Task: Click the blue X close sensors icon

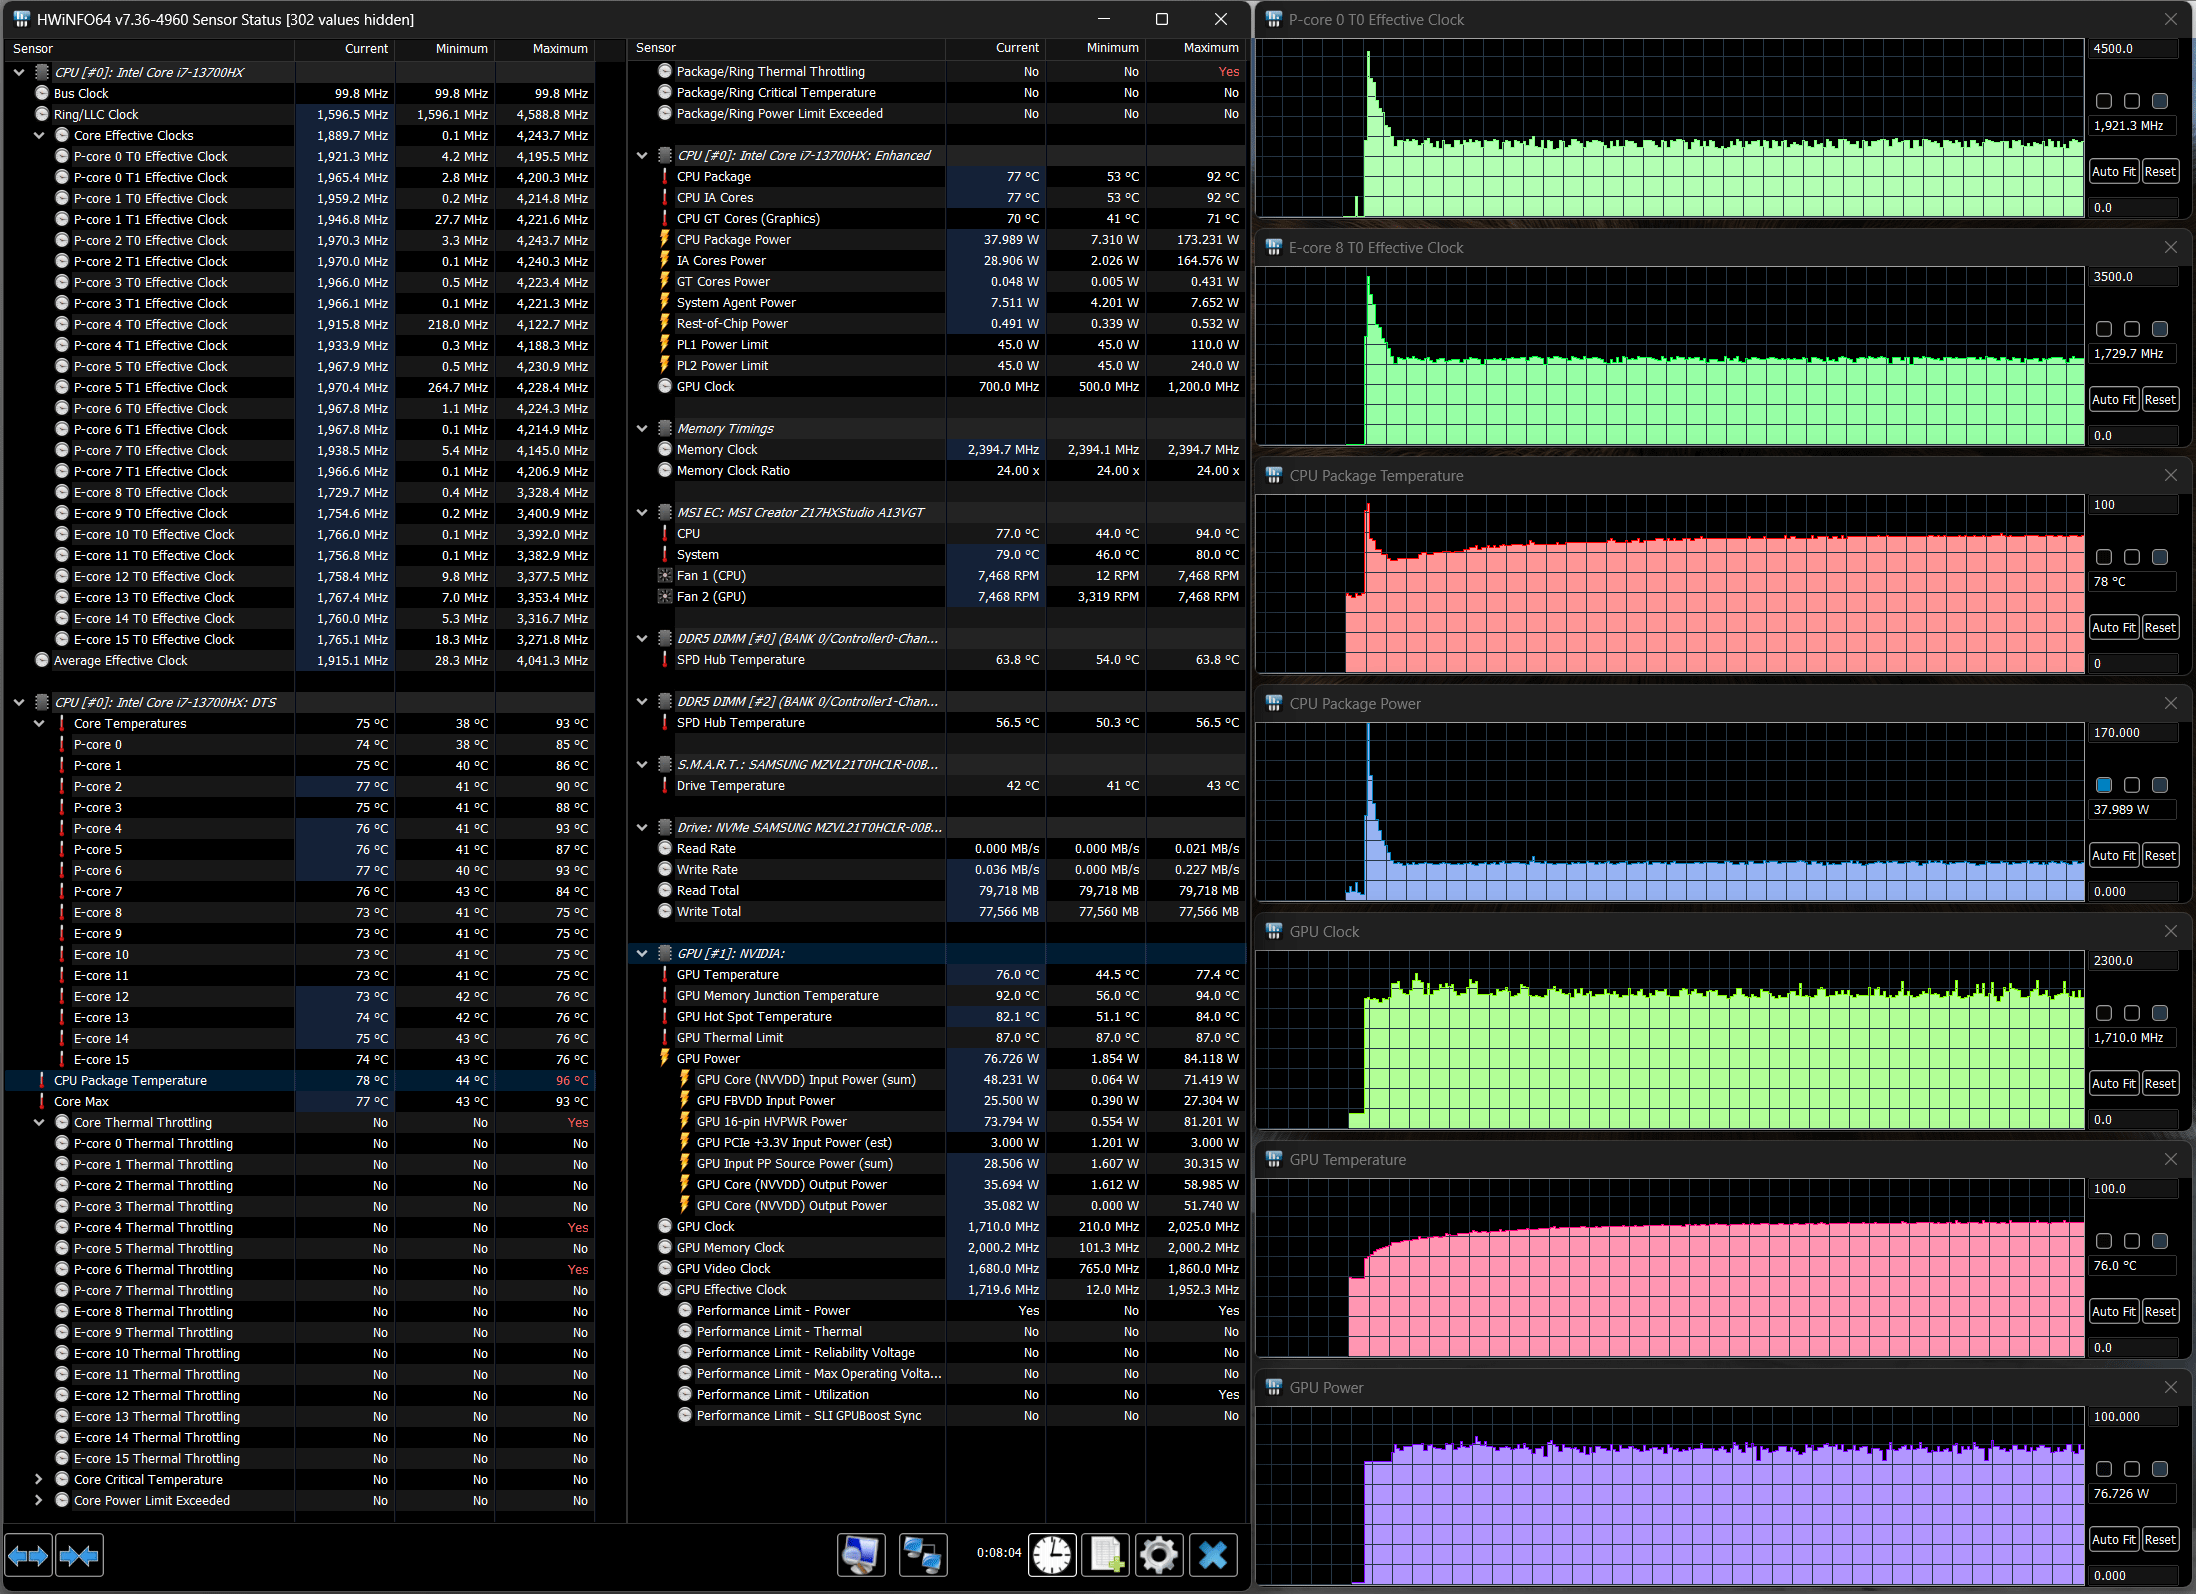Action: pos(1213,1555)
